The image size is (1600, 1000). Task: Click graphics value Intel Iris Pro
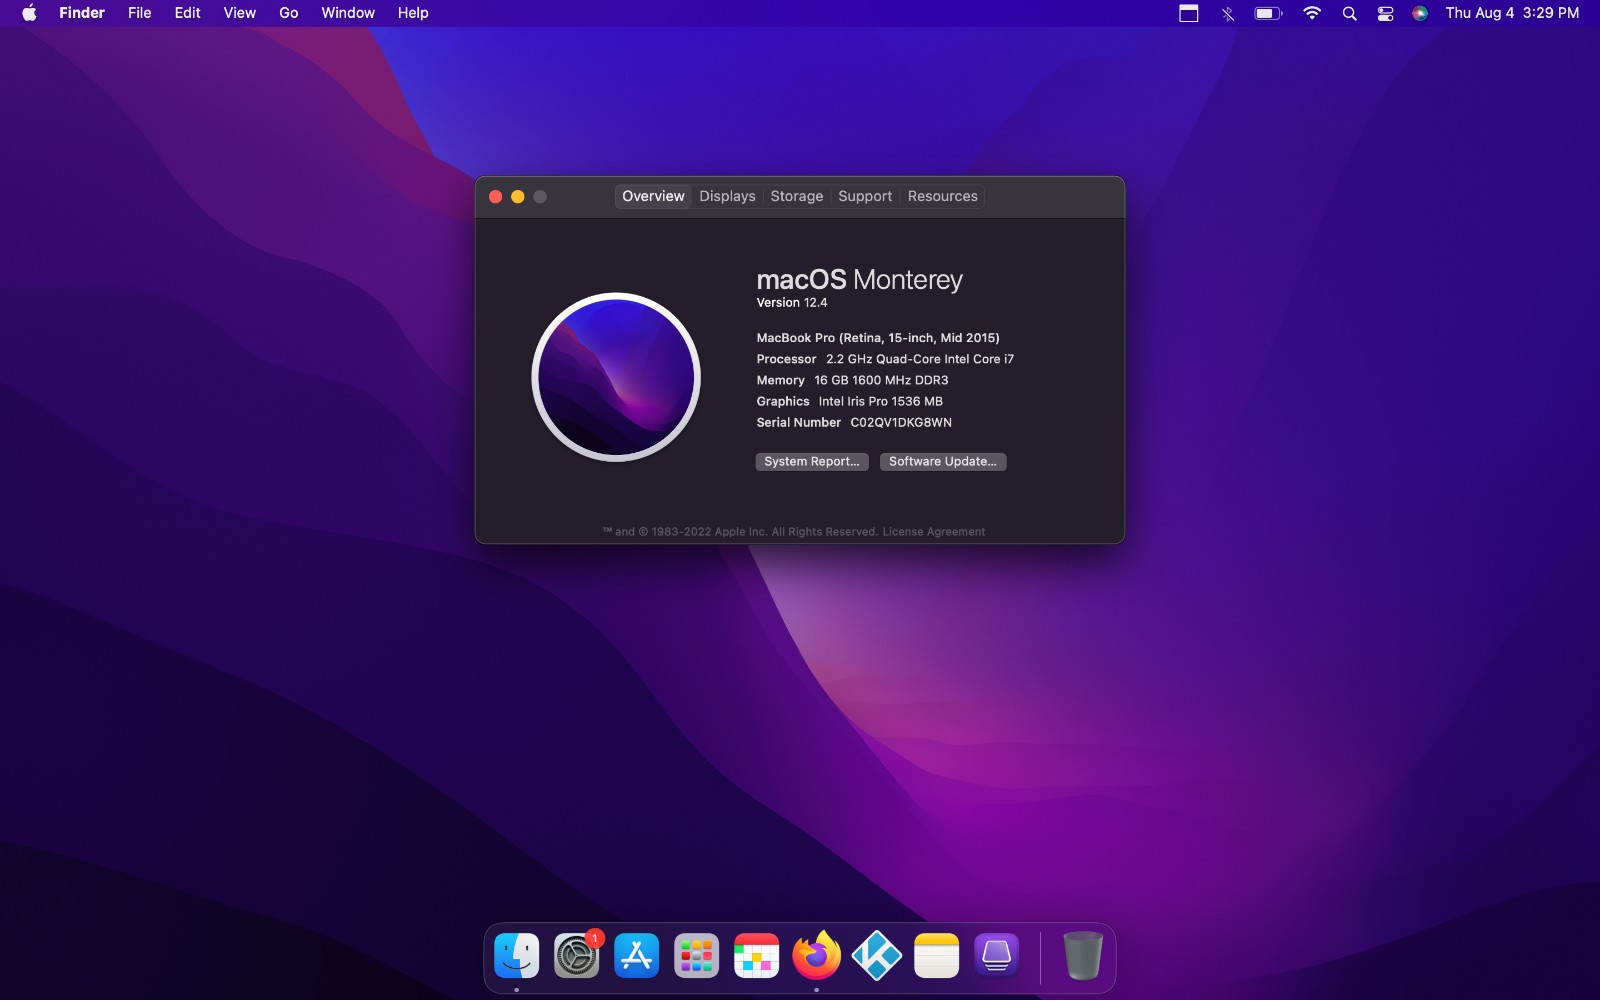[x=881, y=401]
